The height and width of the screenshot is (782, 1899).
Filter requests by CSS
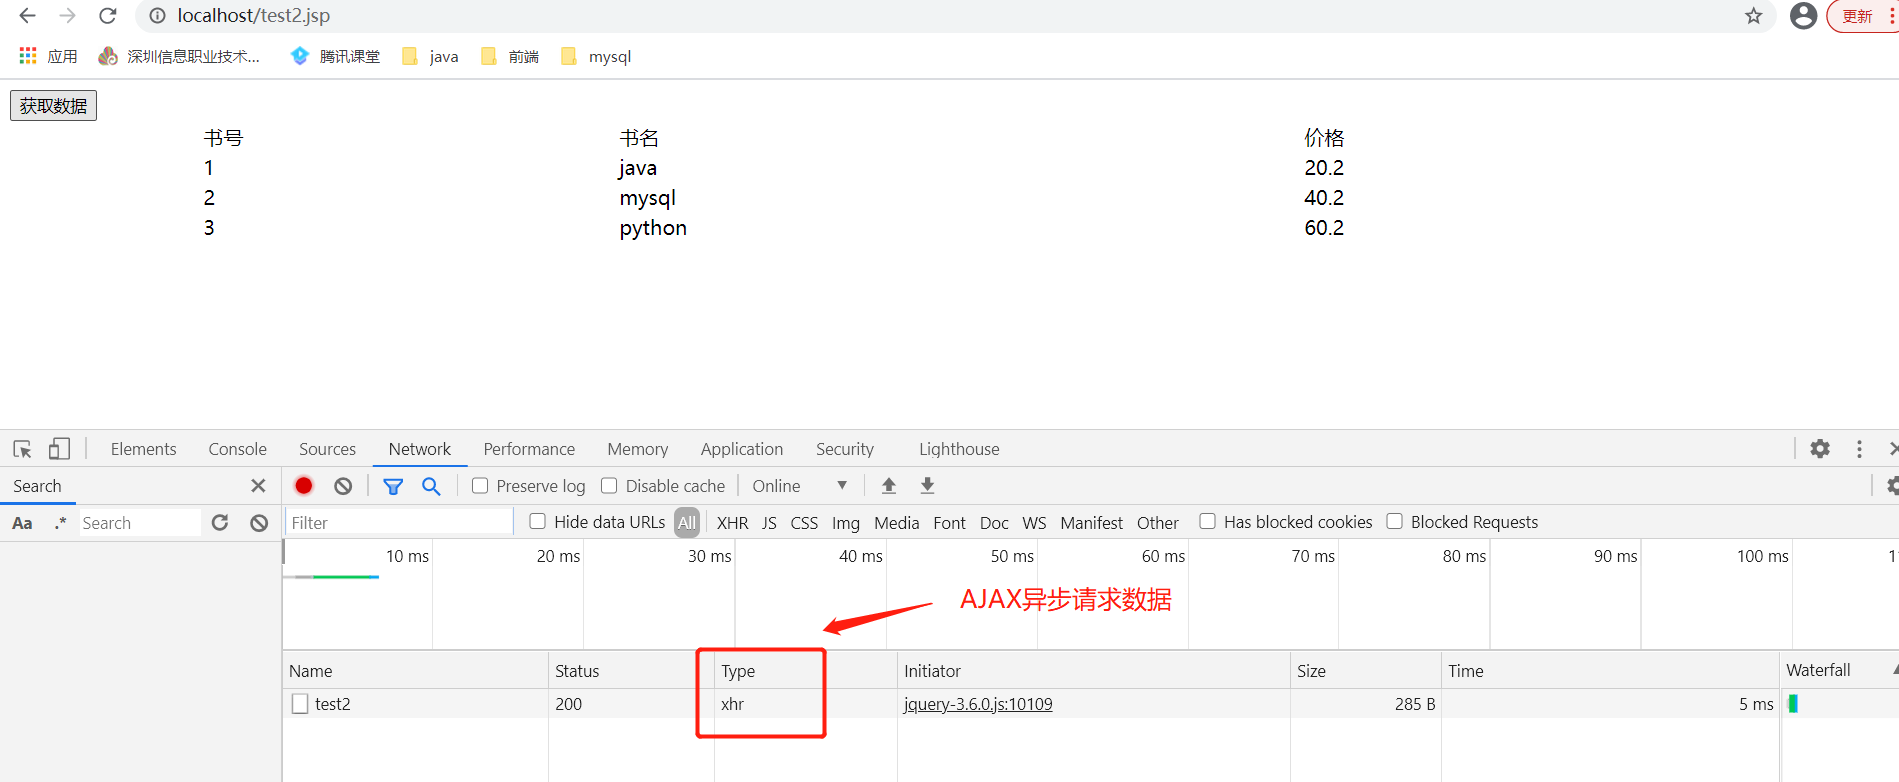804,523
